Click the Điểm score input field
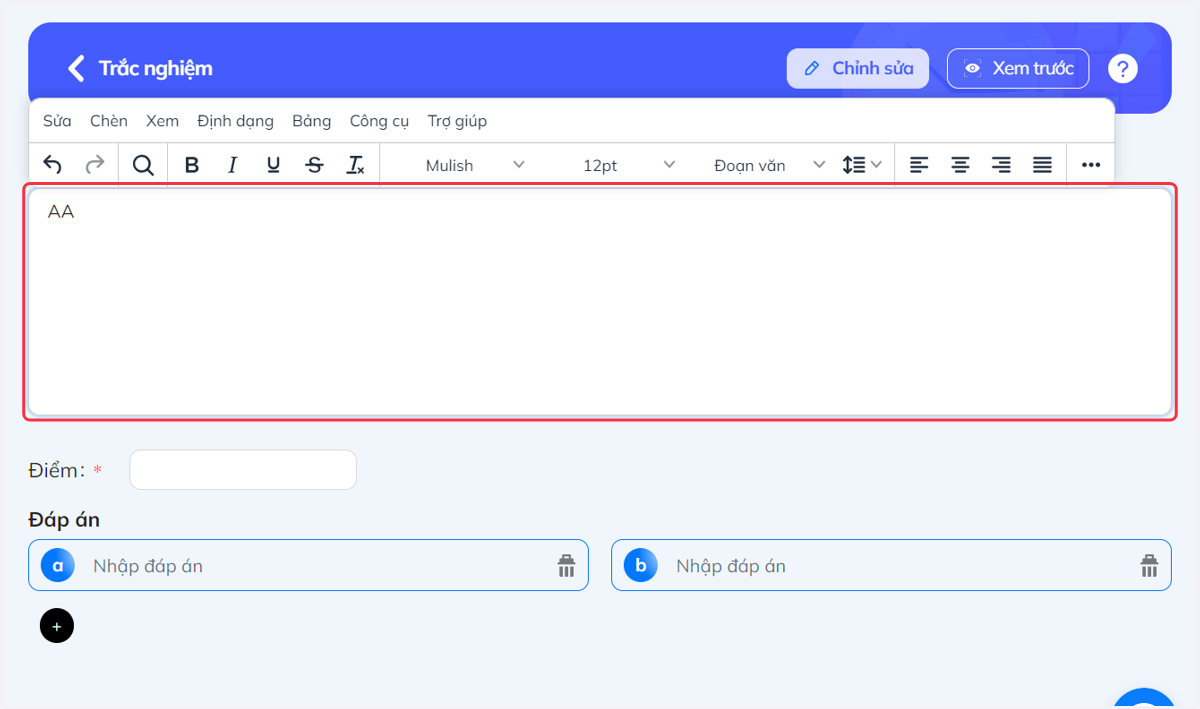 243,470
